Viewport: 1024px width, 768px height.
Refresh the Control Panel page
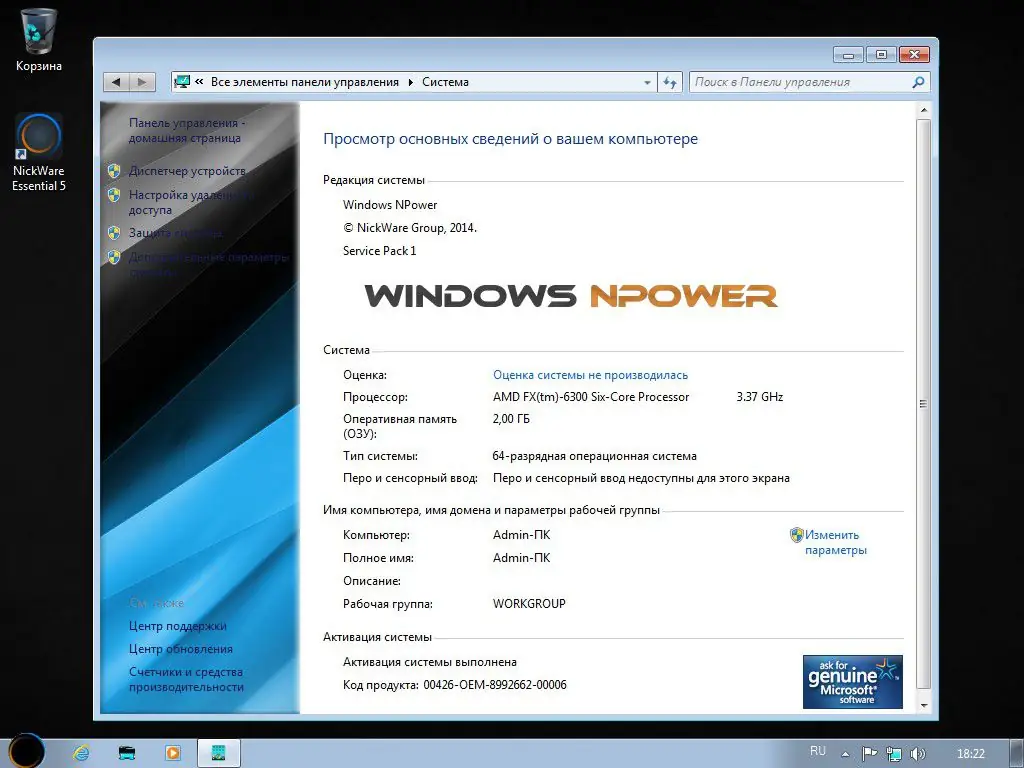[670, 82]
